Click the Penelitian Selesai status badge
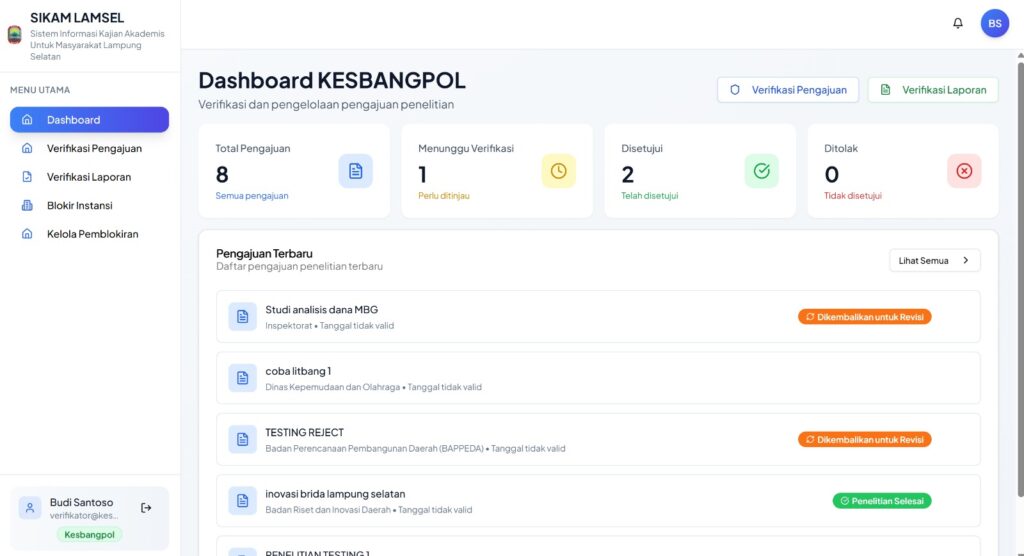This screenshot has height=556, width=1024. (x=881, y=501)
